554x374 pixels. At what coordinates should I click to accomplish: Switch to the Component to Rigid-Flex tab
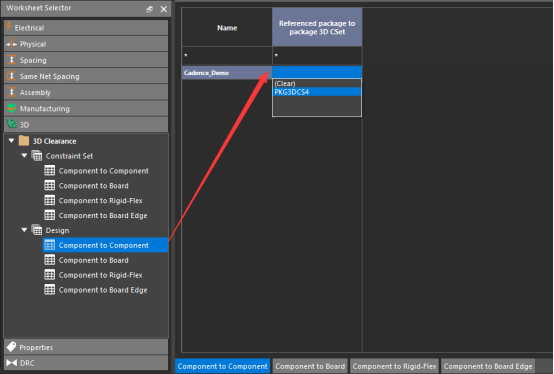click(x=394, y=366)
